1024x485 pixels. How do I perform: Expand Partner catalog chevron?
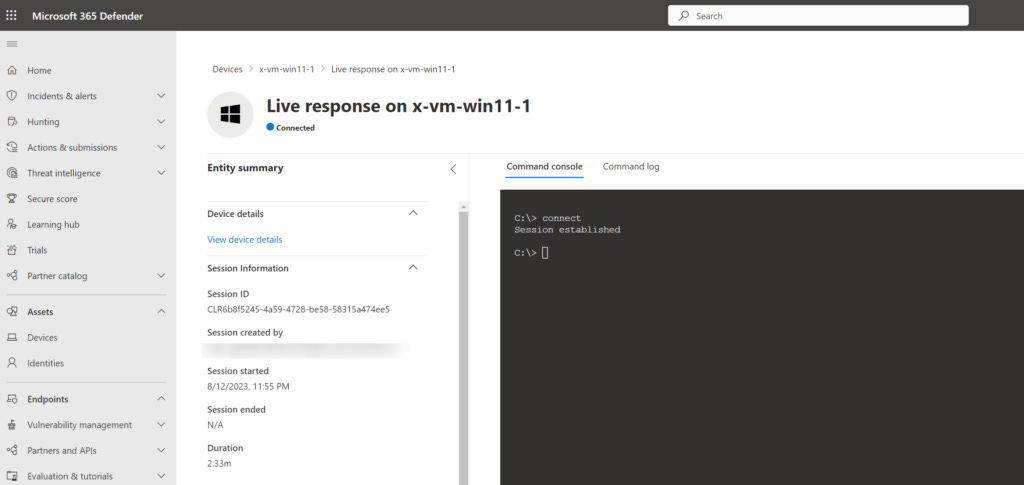pyautogui.click(x=161, y=275)
